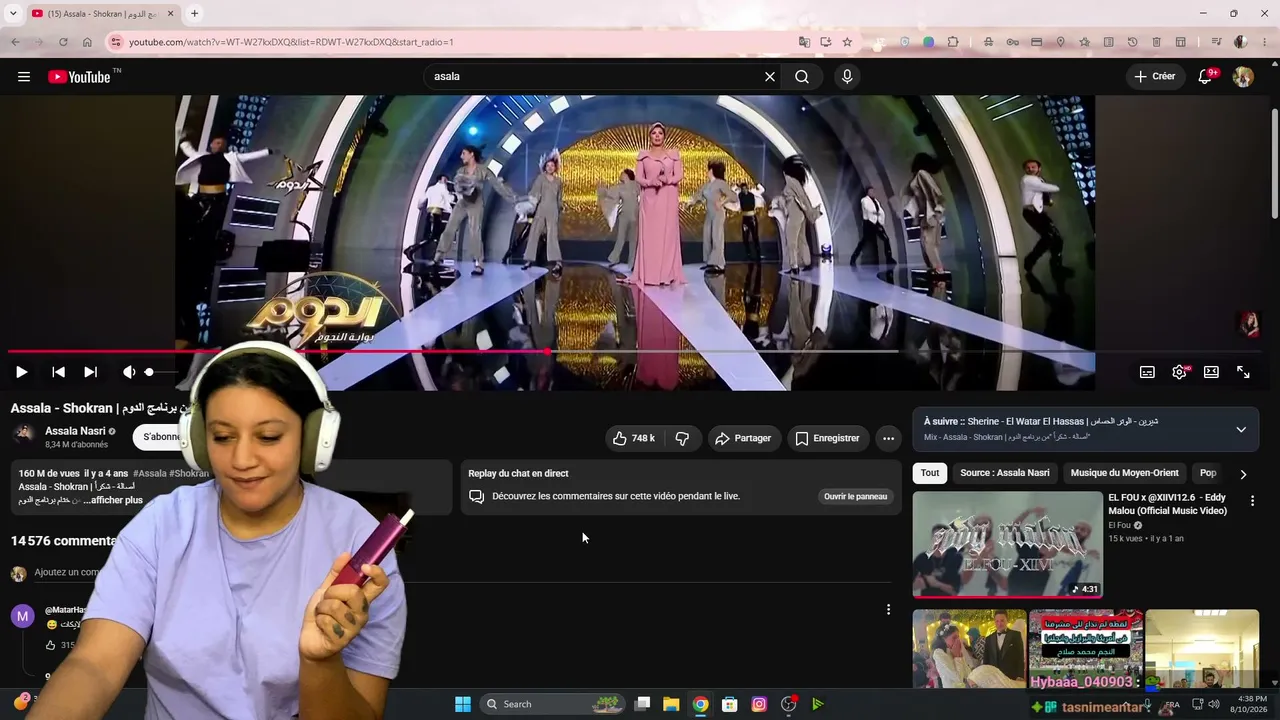Image resolution: width=1280 pixels, height=720 pixels.
Task: Like the video with 748 k likes
Action: point(634,438)
